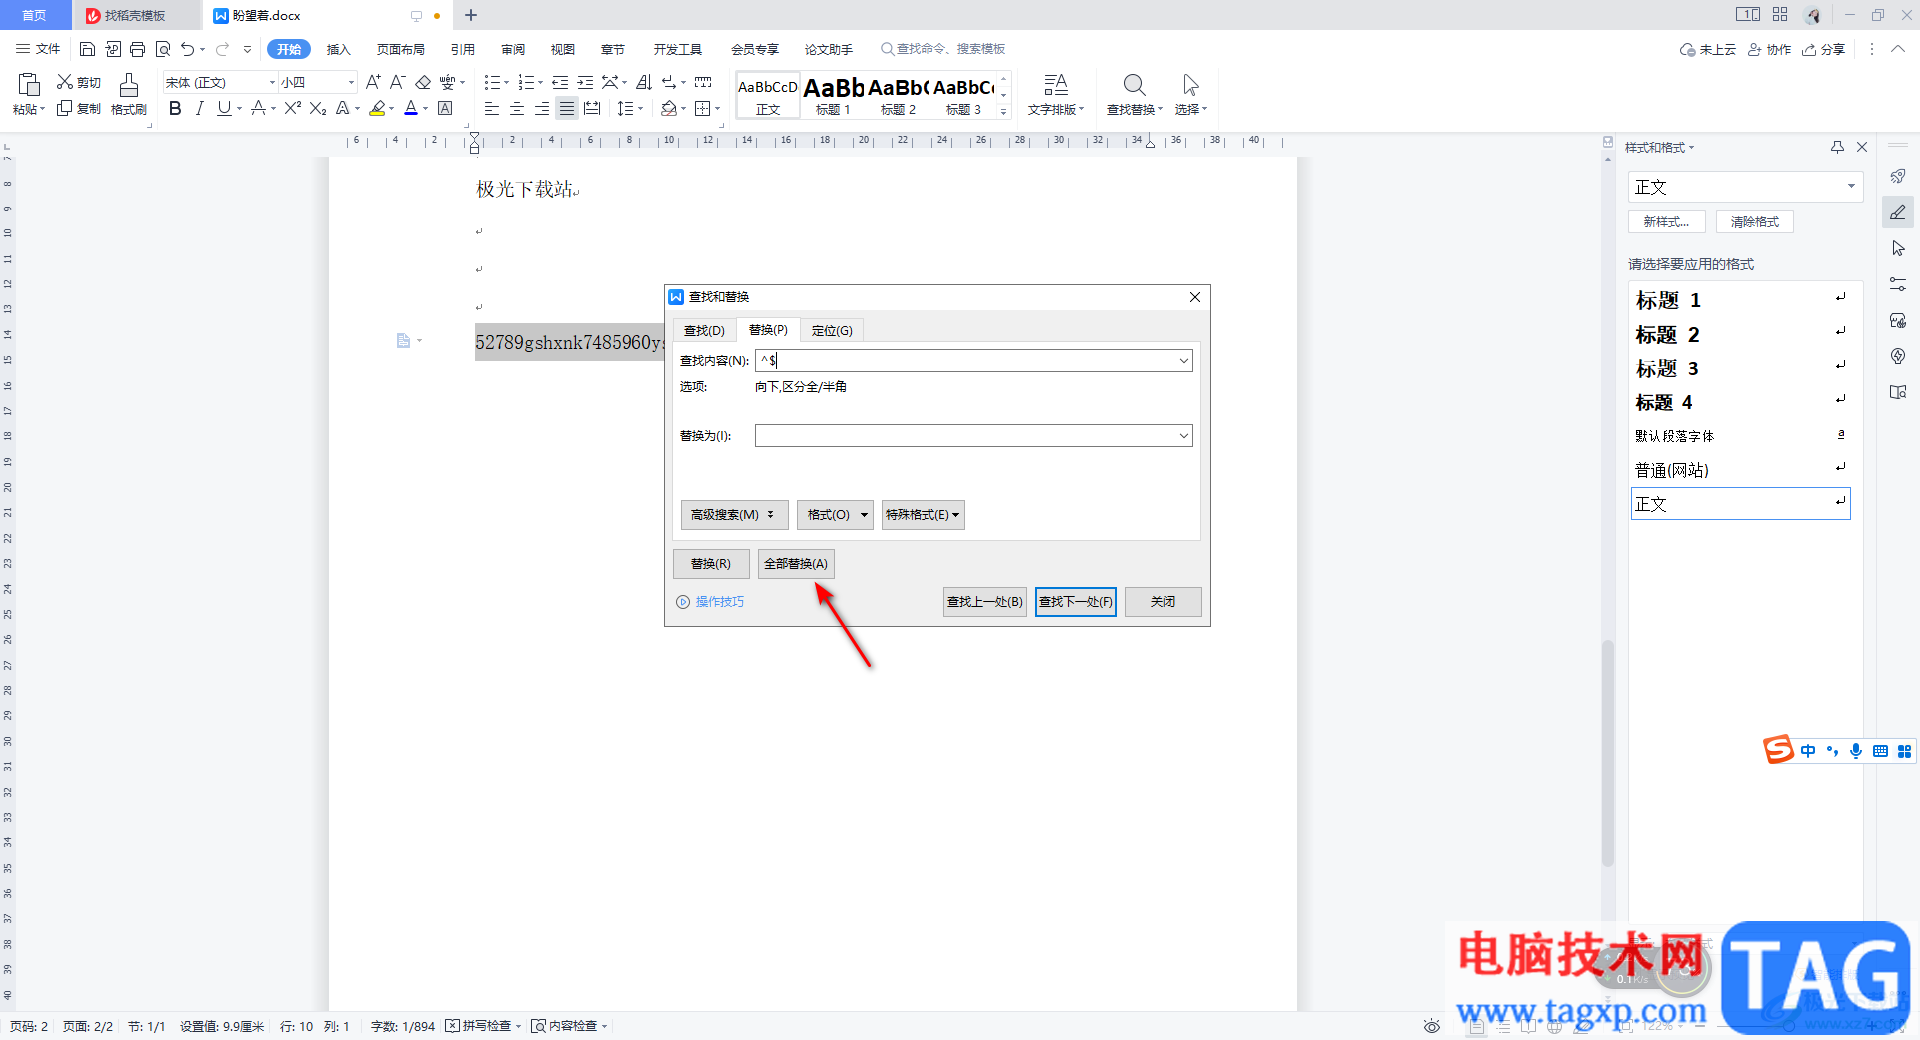The image size is (1920, 1040).
Task: Align paragraph to the left
Action: point(492,108)
